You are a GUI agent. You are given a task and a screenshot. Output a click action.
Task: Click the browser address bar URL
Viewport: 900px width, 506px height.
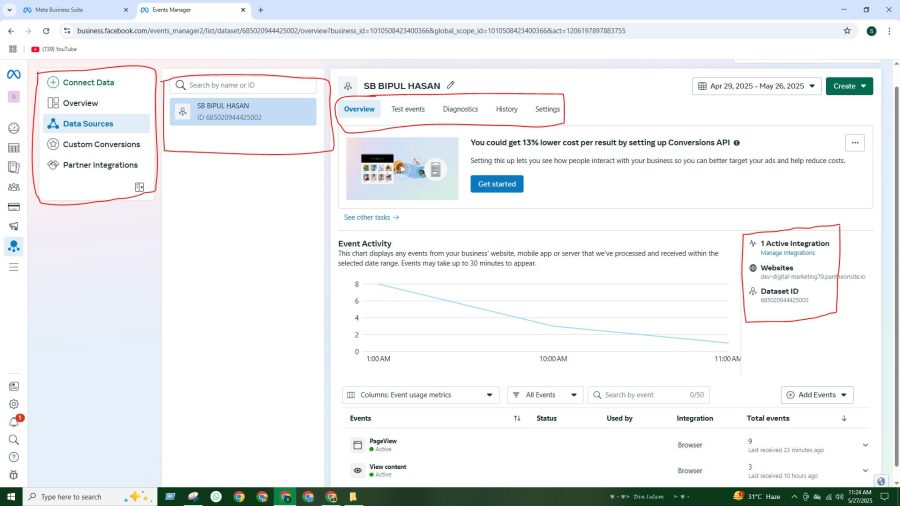click(x=351, y=31)
